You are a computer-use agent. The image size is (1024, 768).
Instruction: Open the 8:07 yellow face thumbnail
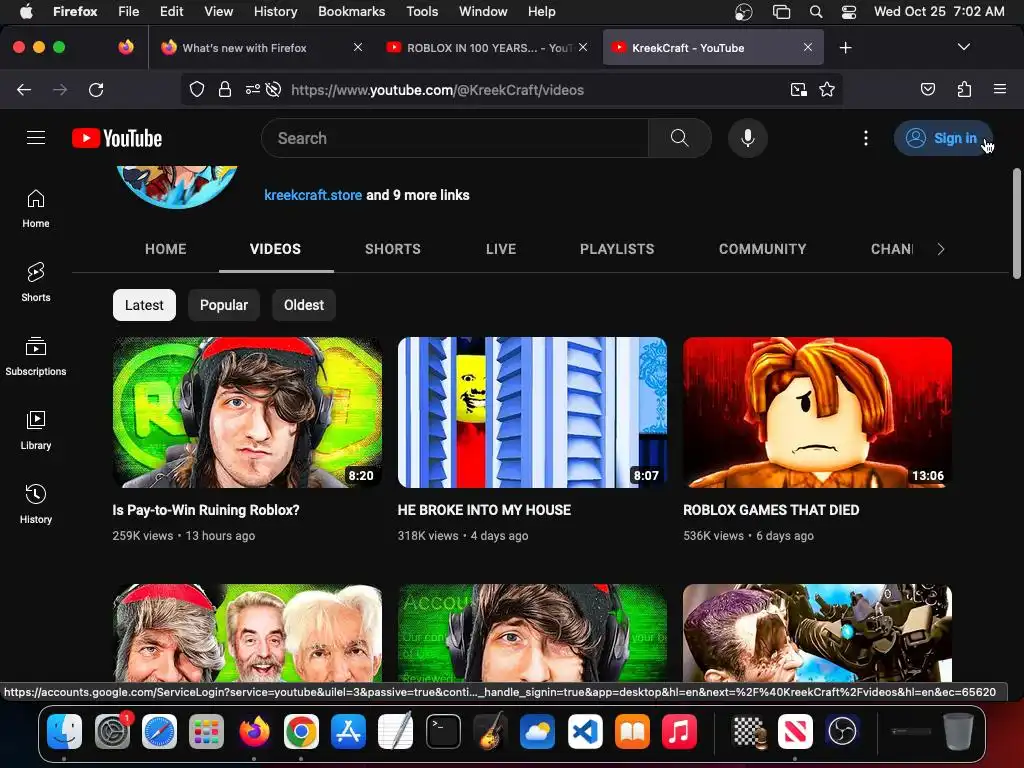532,412
